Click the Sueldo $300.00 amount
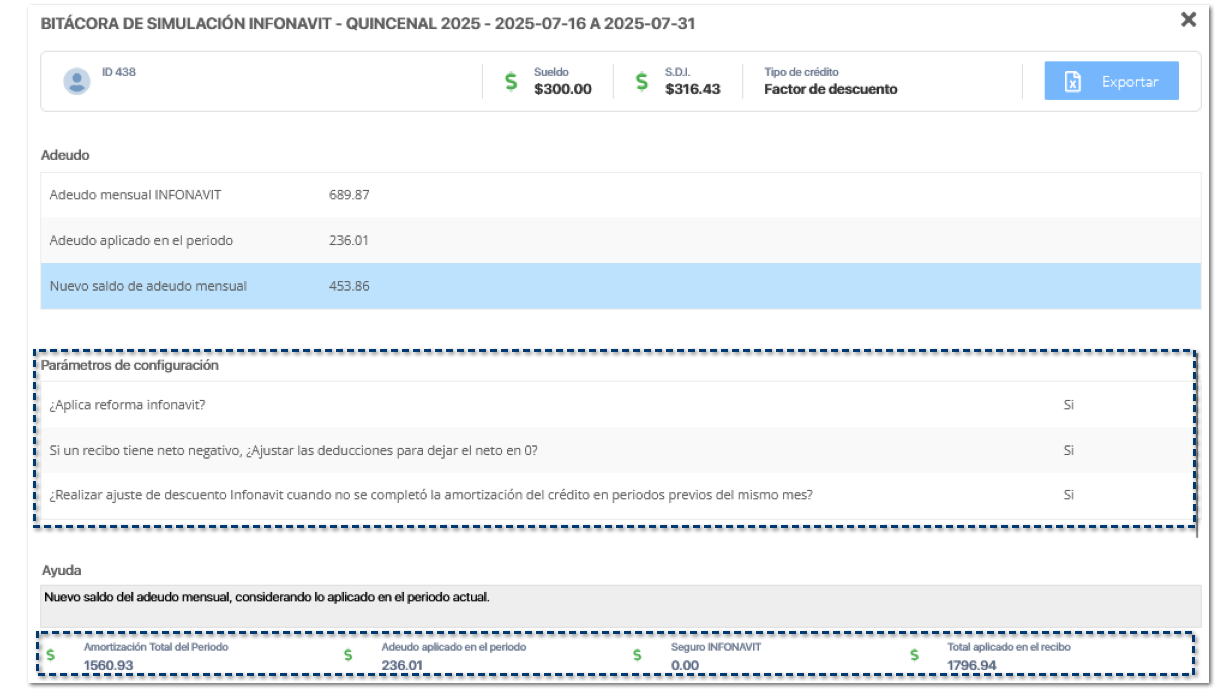 (x=562, y=89)
